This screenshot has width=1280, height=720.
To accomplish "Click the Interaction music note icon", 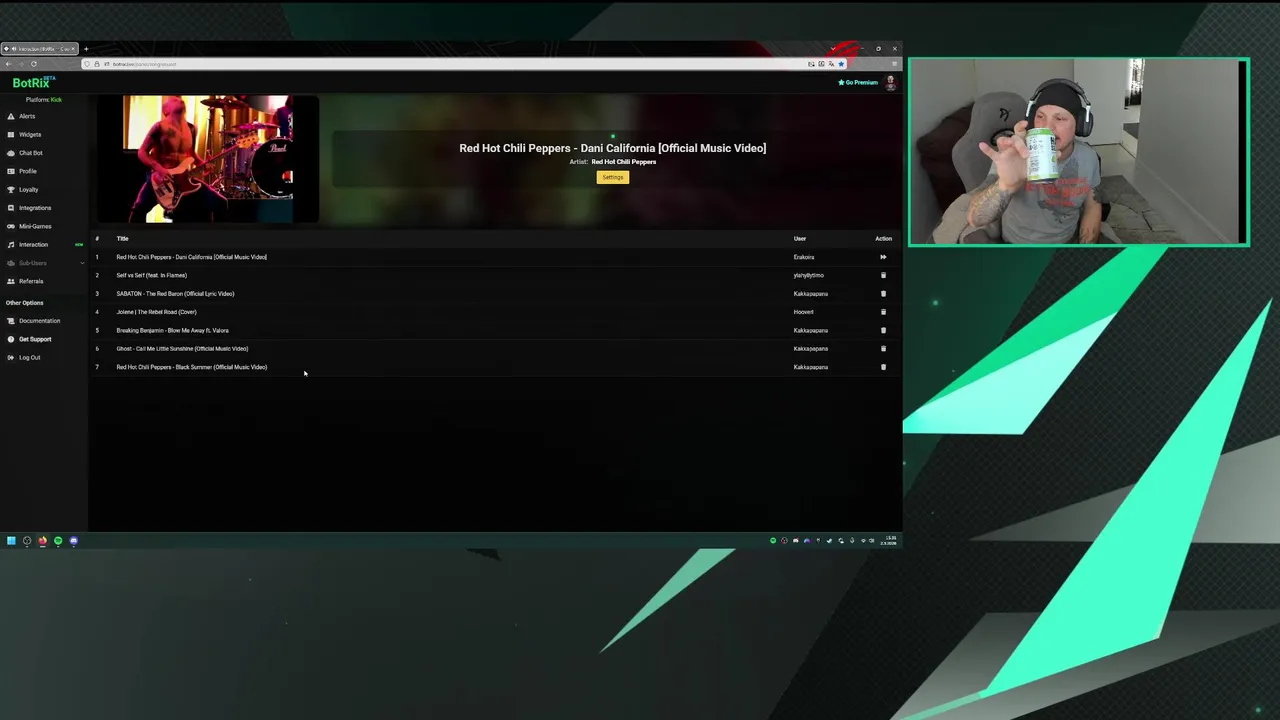I will 11,244.
